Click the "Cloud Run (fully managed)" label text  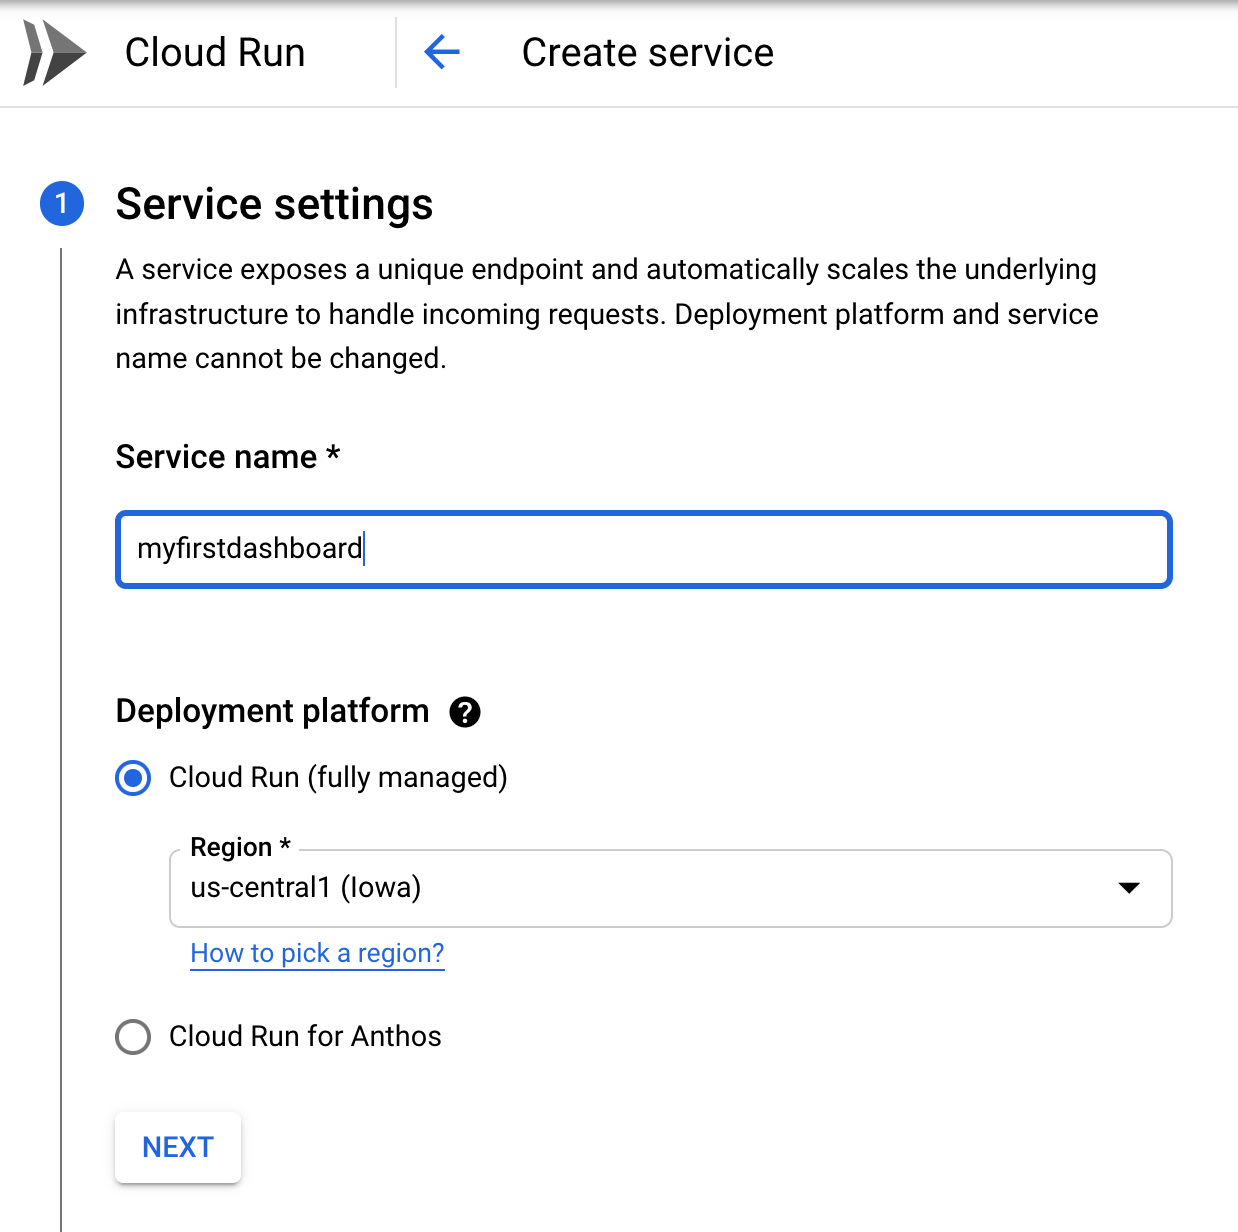click(338, 778)
